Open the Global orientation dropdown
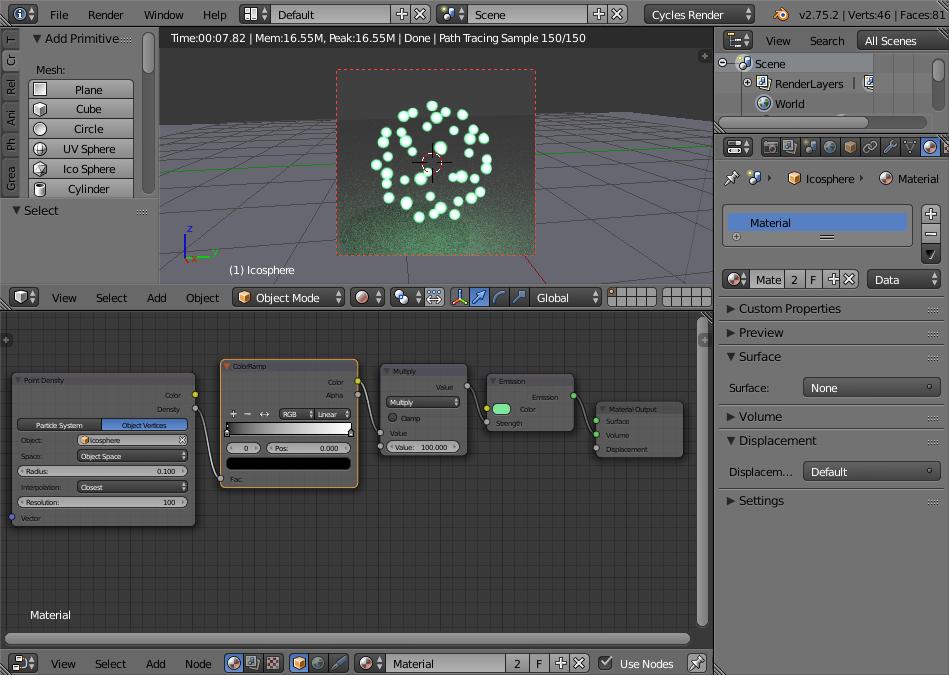This screenshot has width=949, height=675. tap(565, 297)
